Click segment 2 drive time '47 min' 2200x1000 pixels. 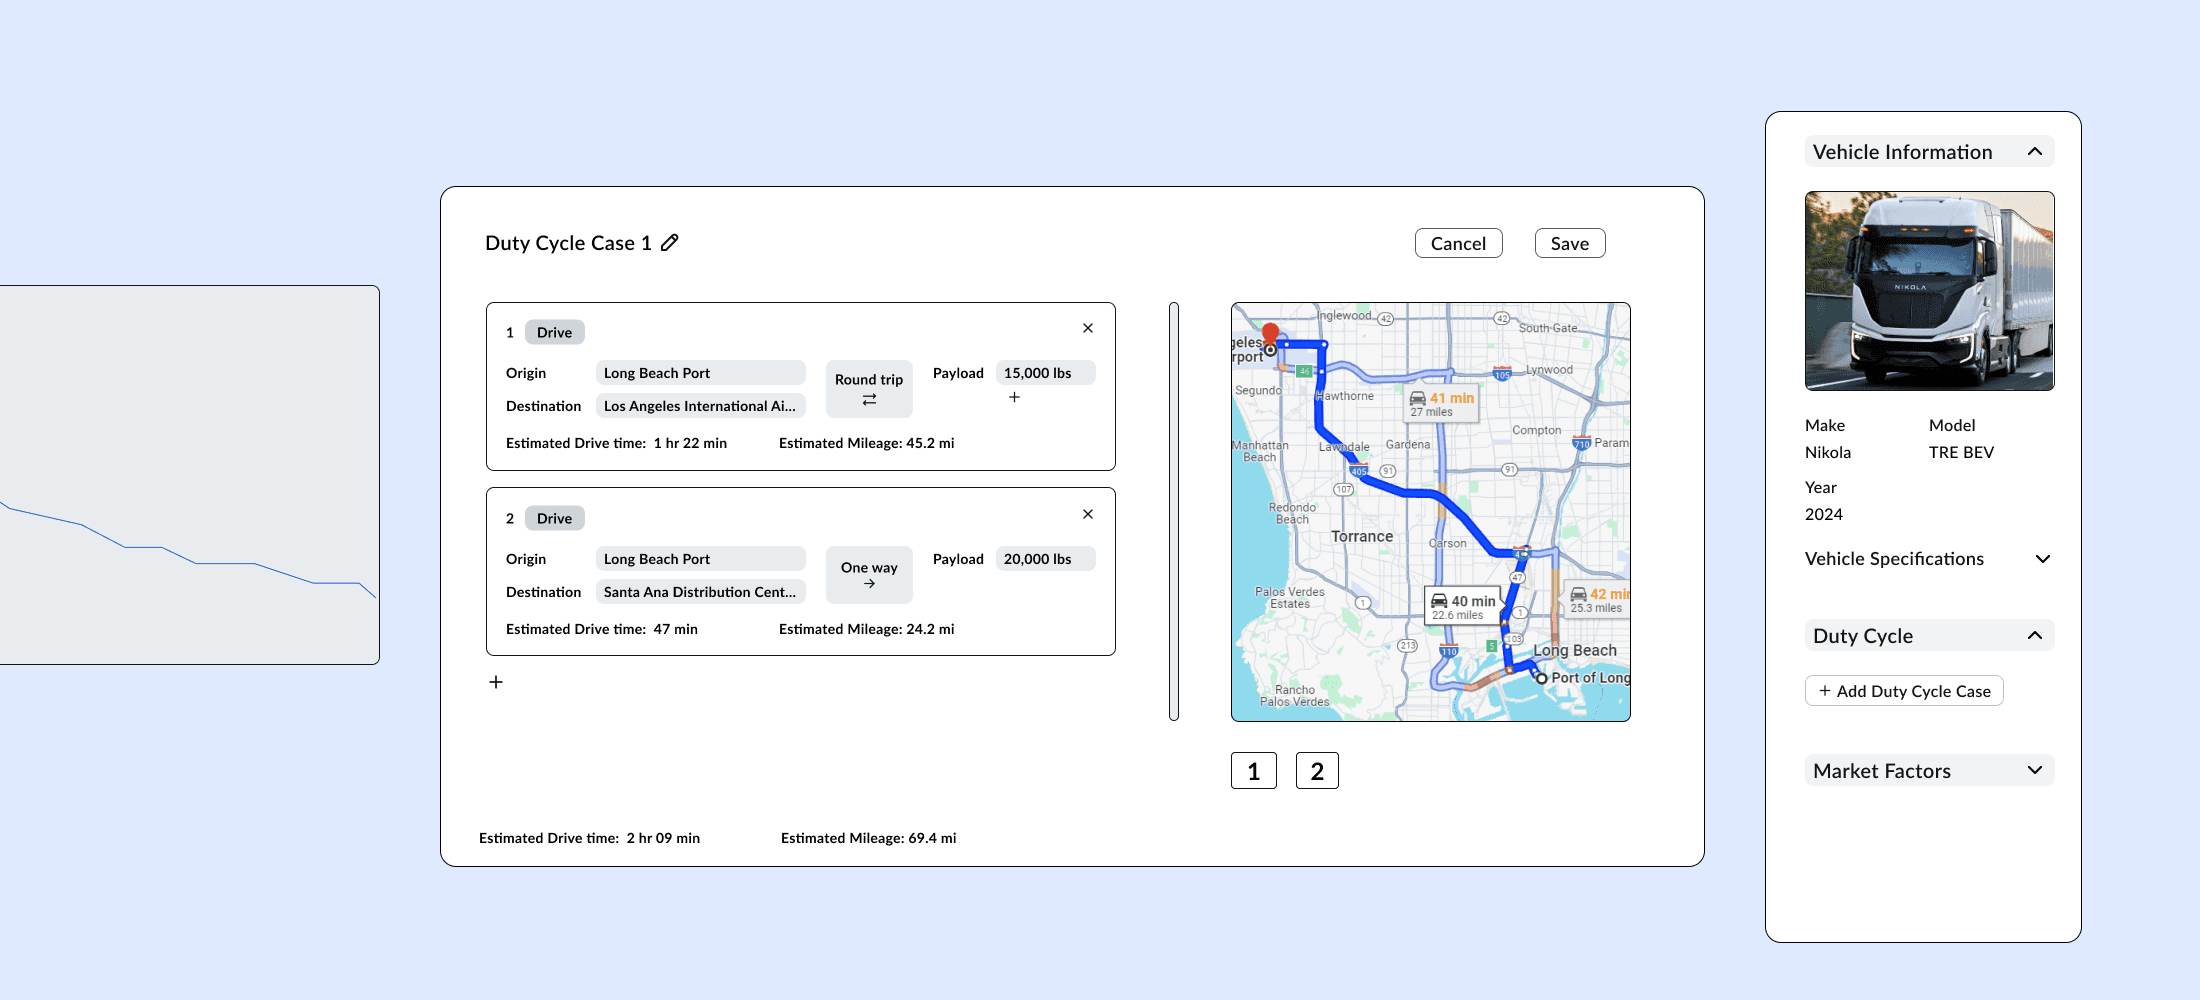[x=676, y=629]
